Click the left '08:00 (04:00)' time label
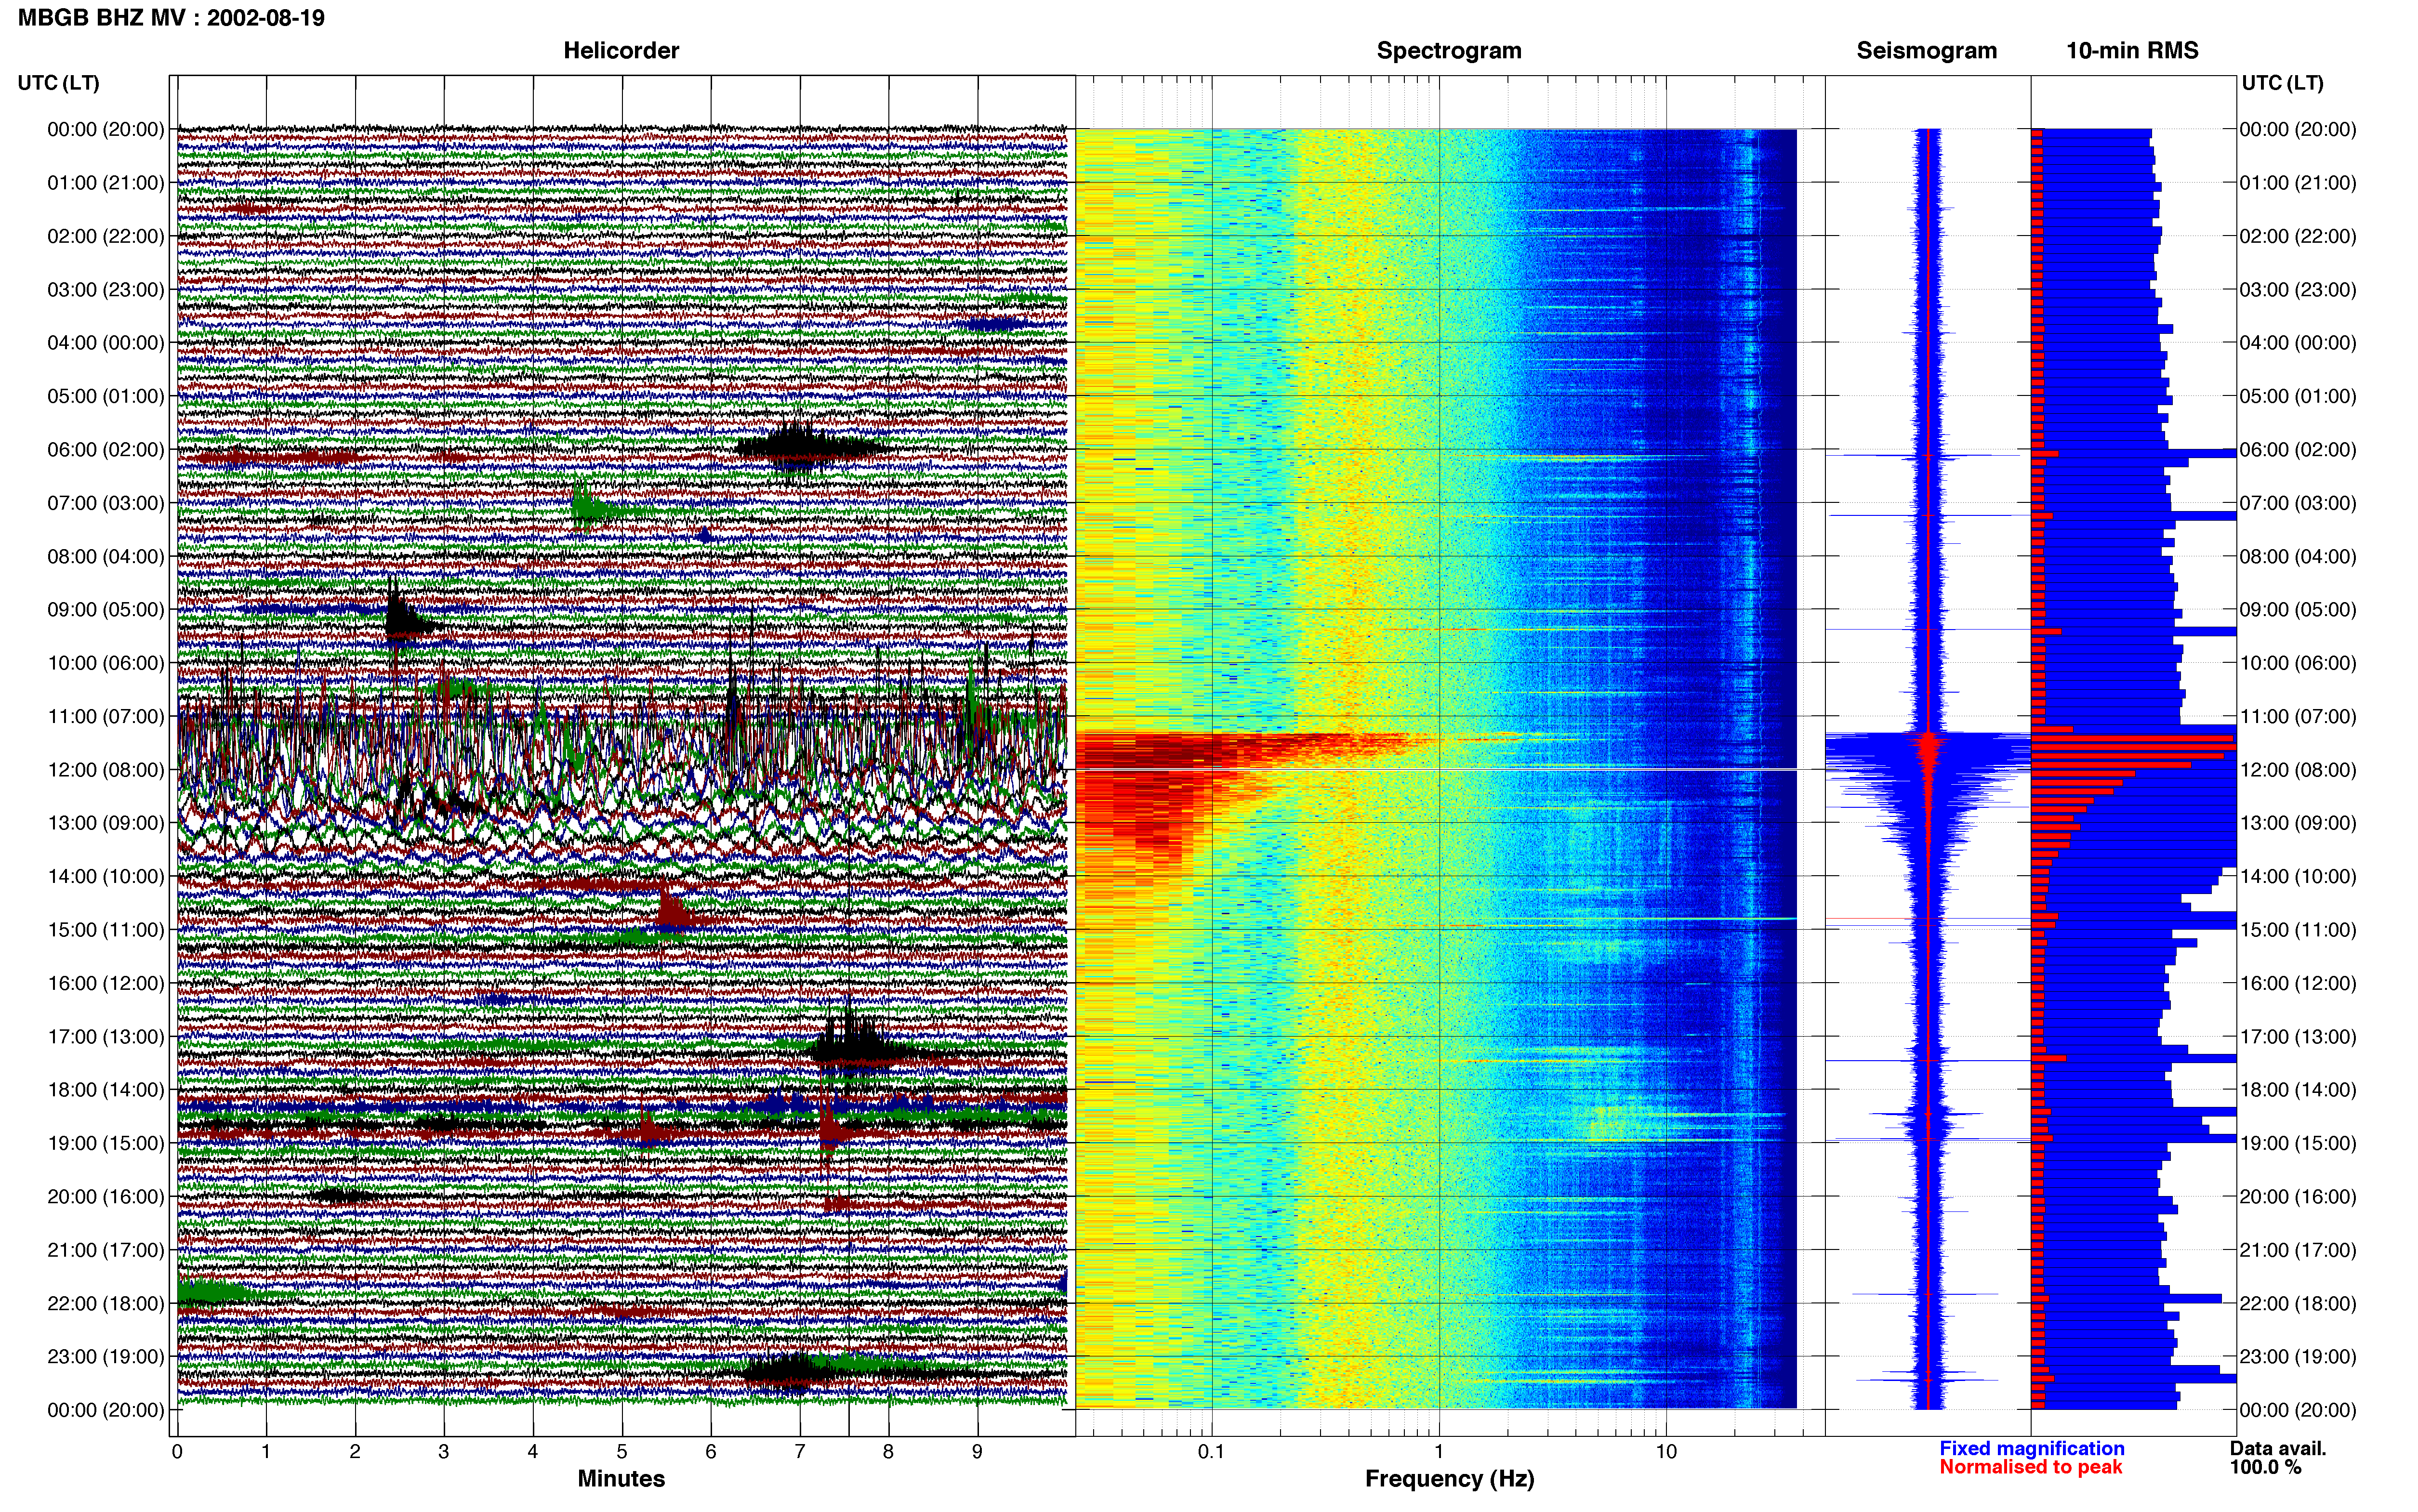Screen dimensions: 2418x1512 106,556
